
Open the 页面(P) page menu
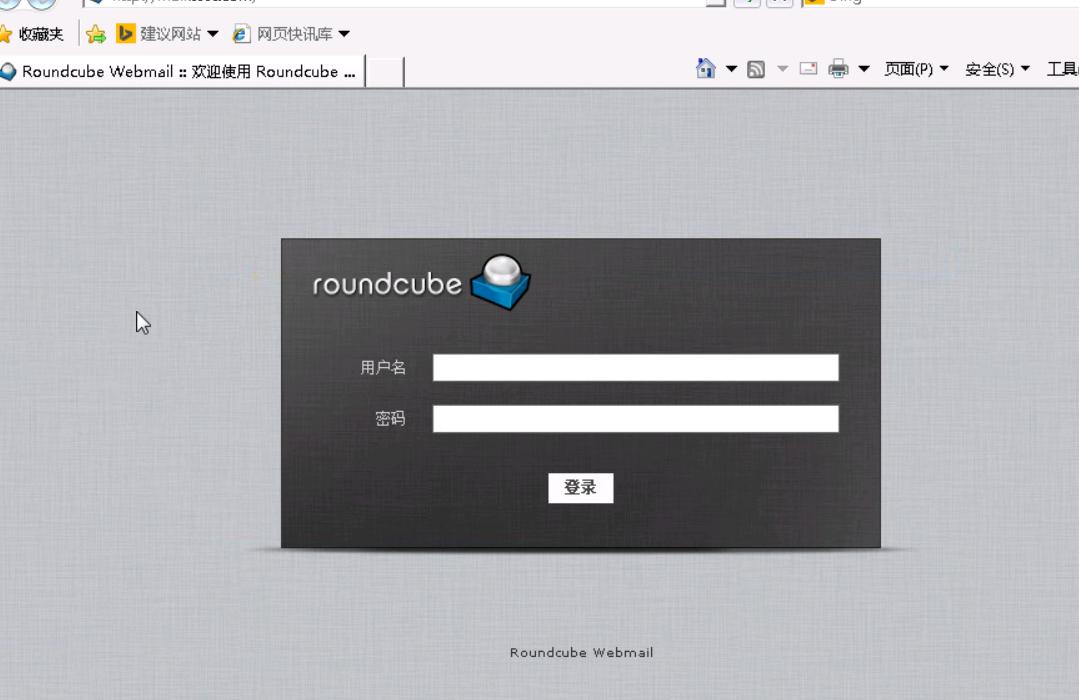(916, 69)
